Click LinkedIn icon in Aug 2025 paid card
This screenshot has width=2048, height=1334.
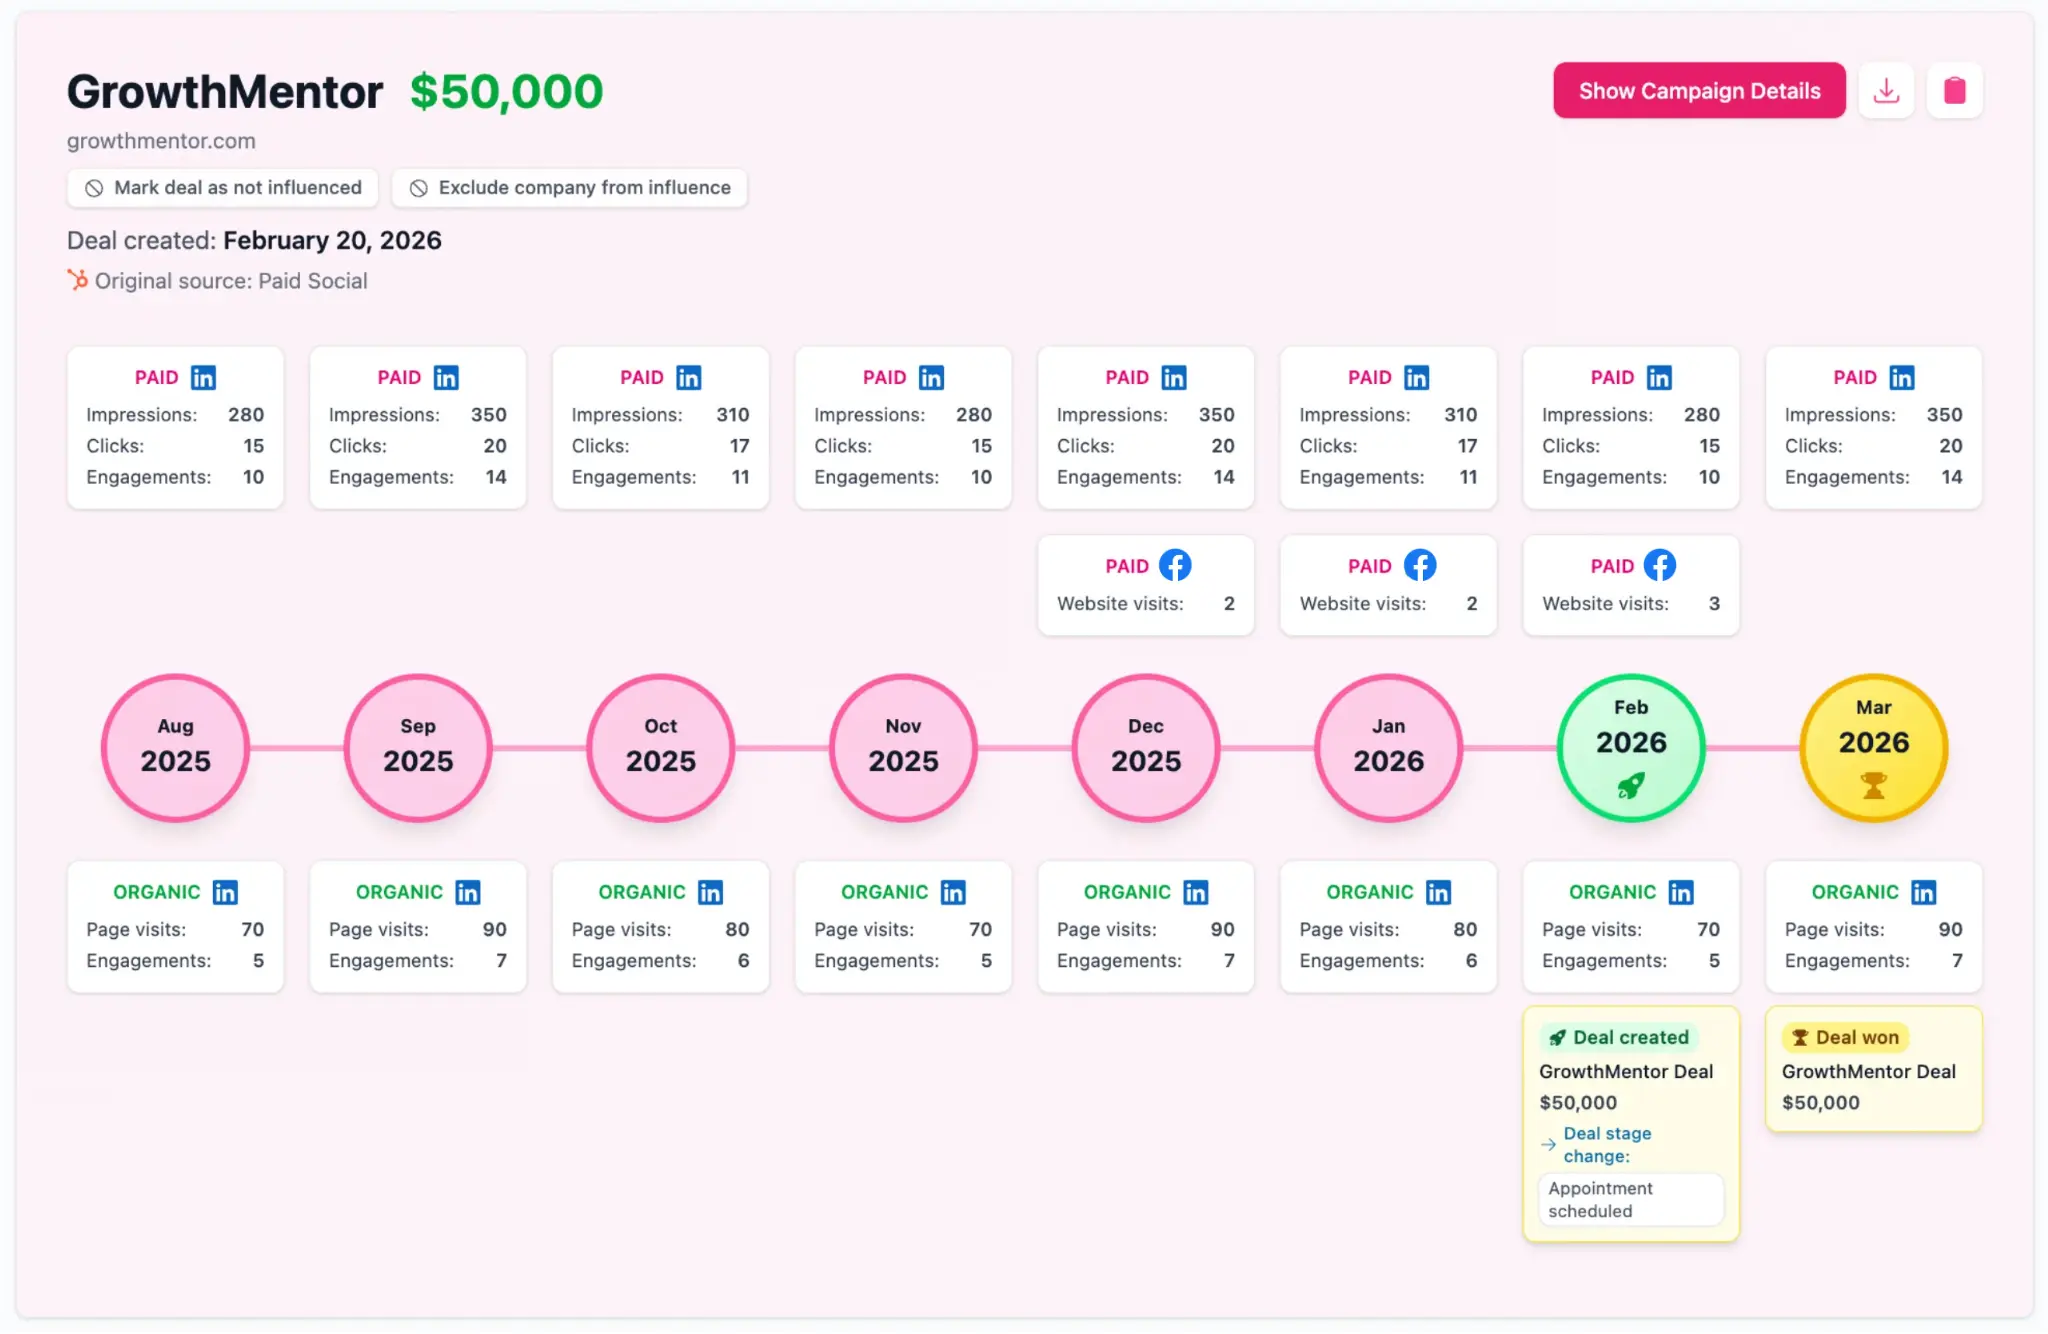203,377
